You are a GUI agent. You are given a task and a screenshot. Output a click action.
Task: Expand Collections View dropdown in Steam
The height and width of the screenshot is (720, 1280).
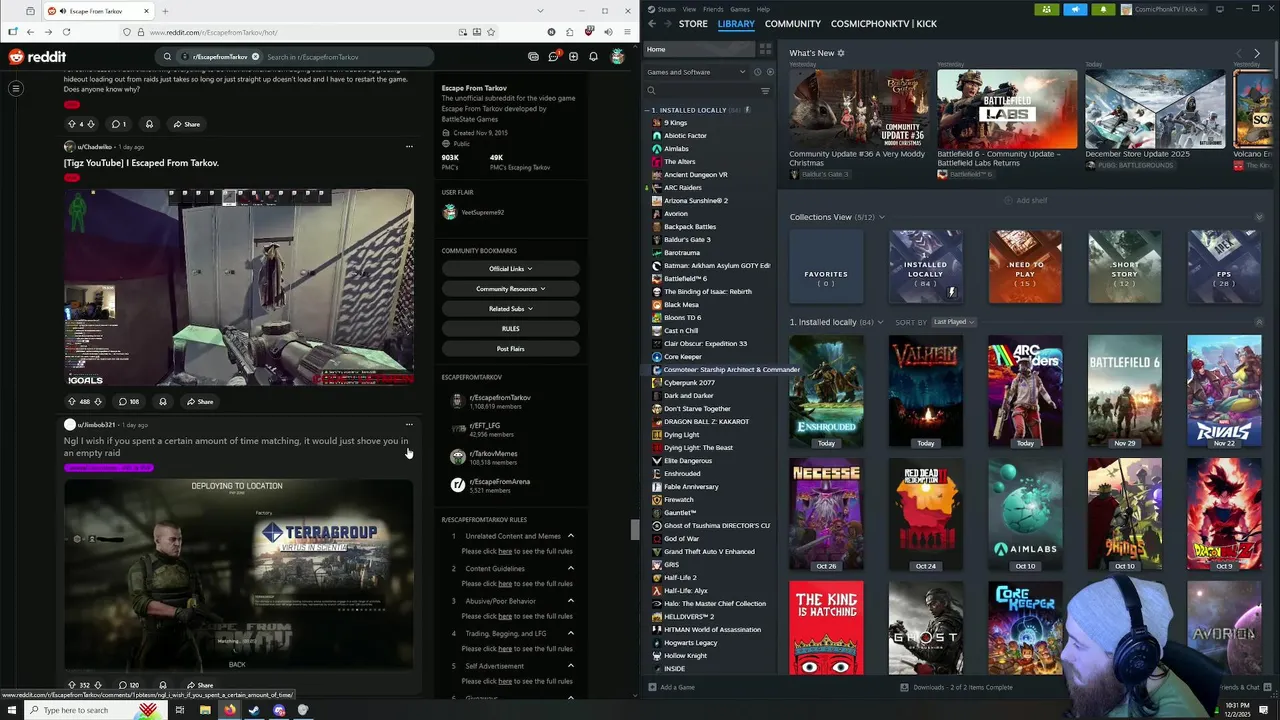(x=881, y=217)
